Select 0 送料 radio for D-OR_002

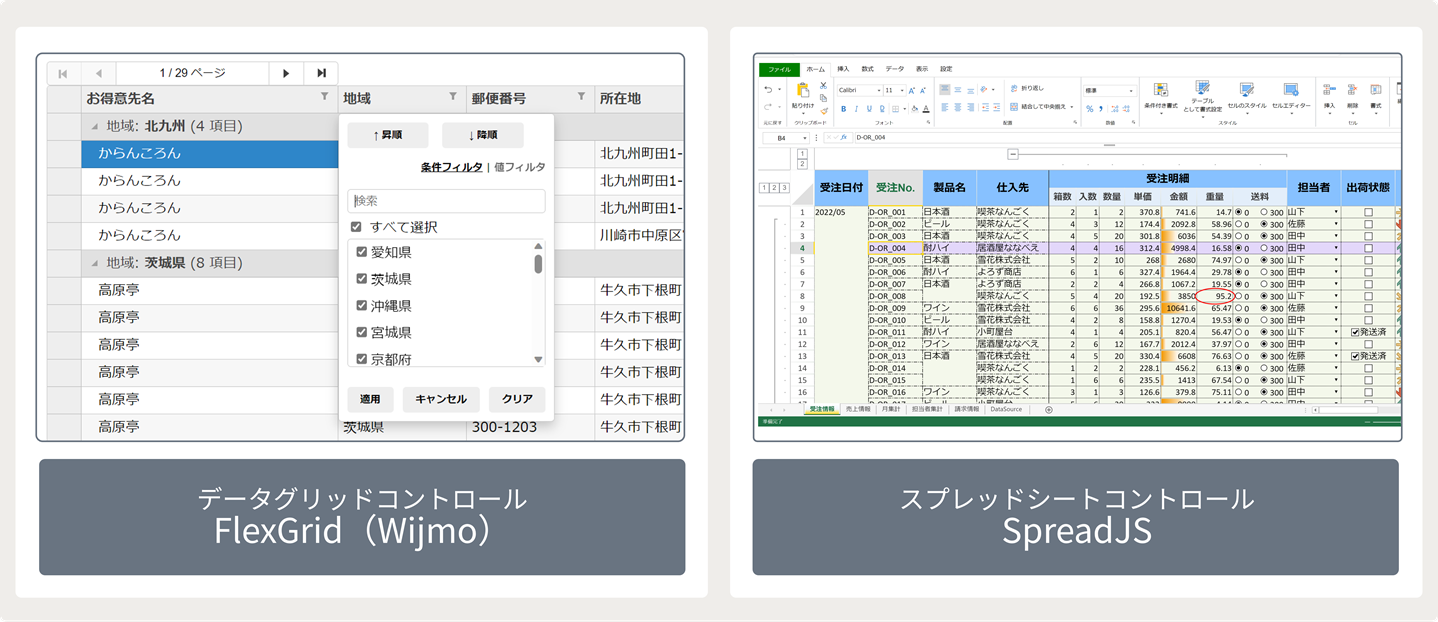[x=1238, y=224]
